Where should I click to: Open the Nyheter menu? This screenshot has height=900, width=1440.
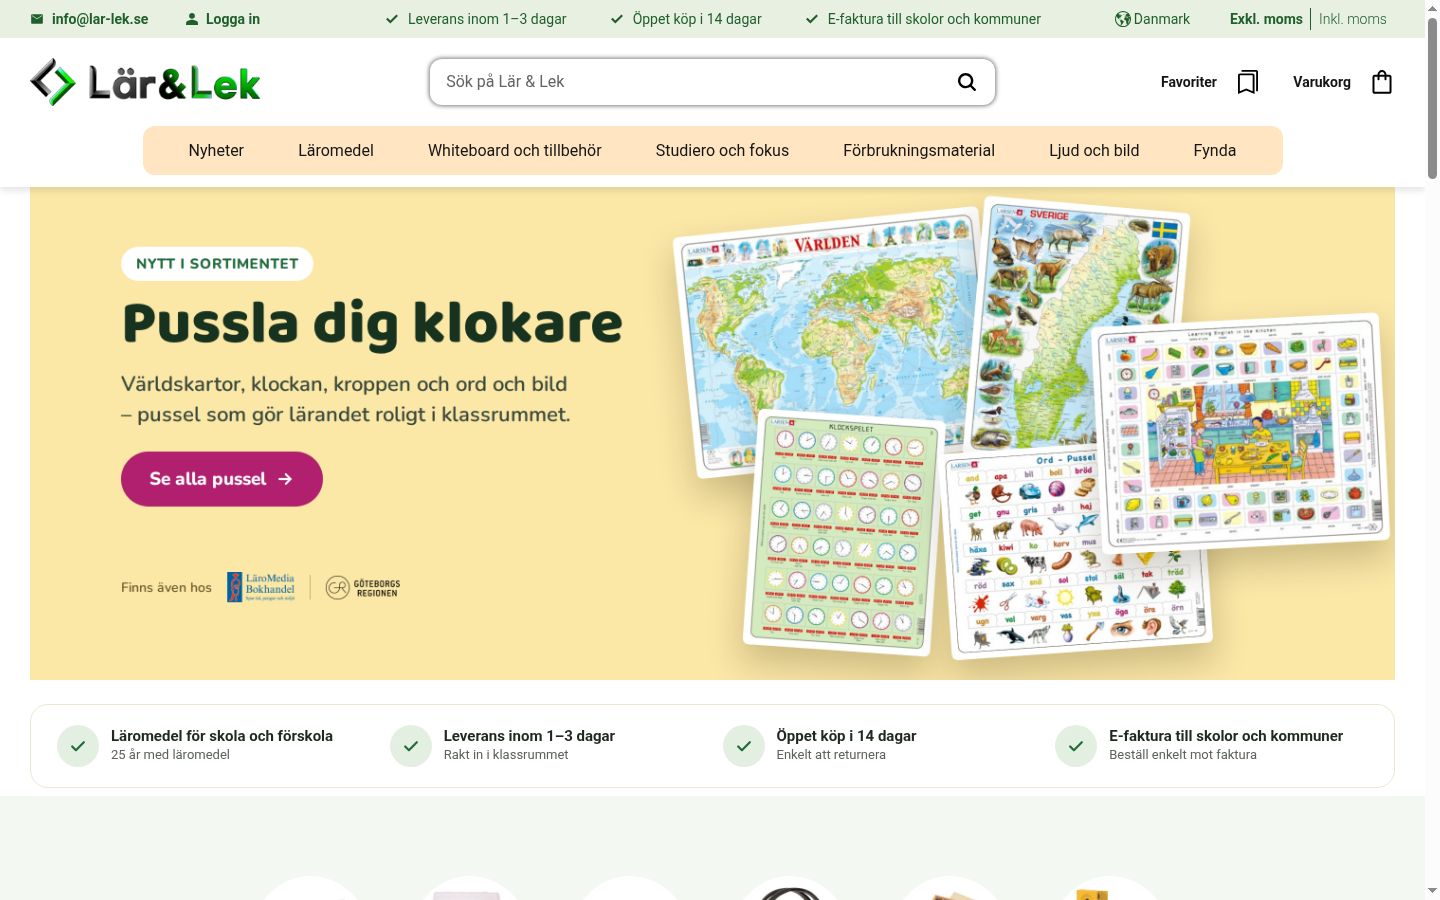pos(216,151)
